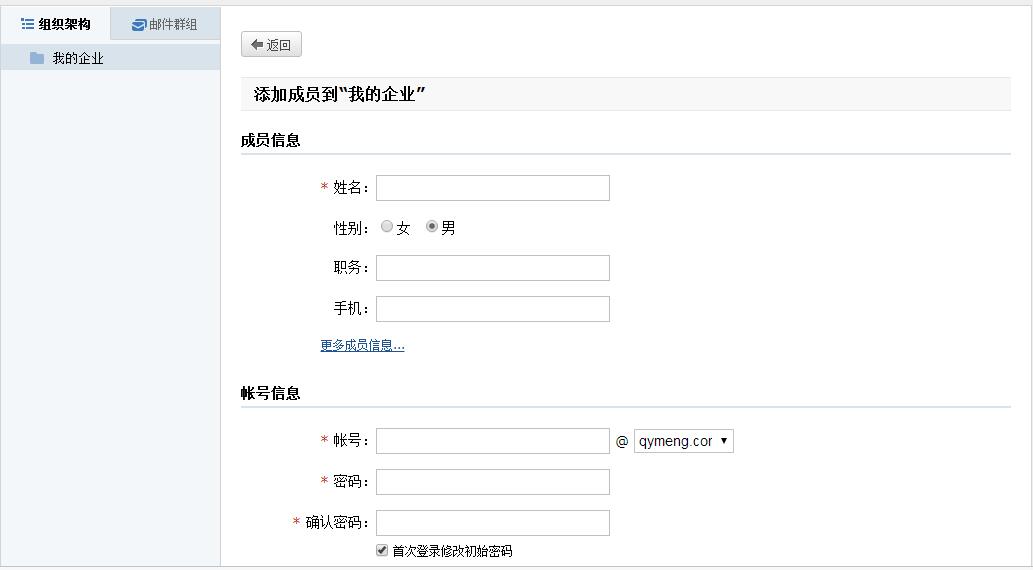Screen dimensions: 1033x570
Task: Select 我的企业 in the organization tree
Action: click(x=78, y=58)
